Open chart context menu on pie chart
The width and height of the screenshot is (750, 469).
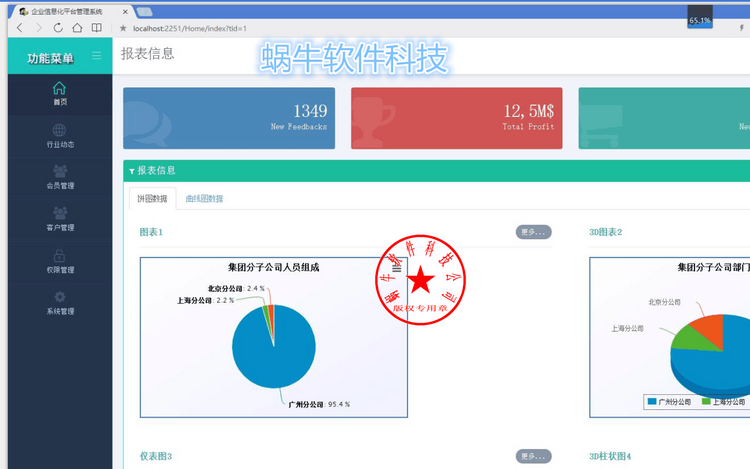[x=397, y=268]
